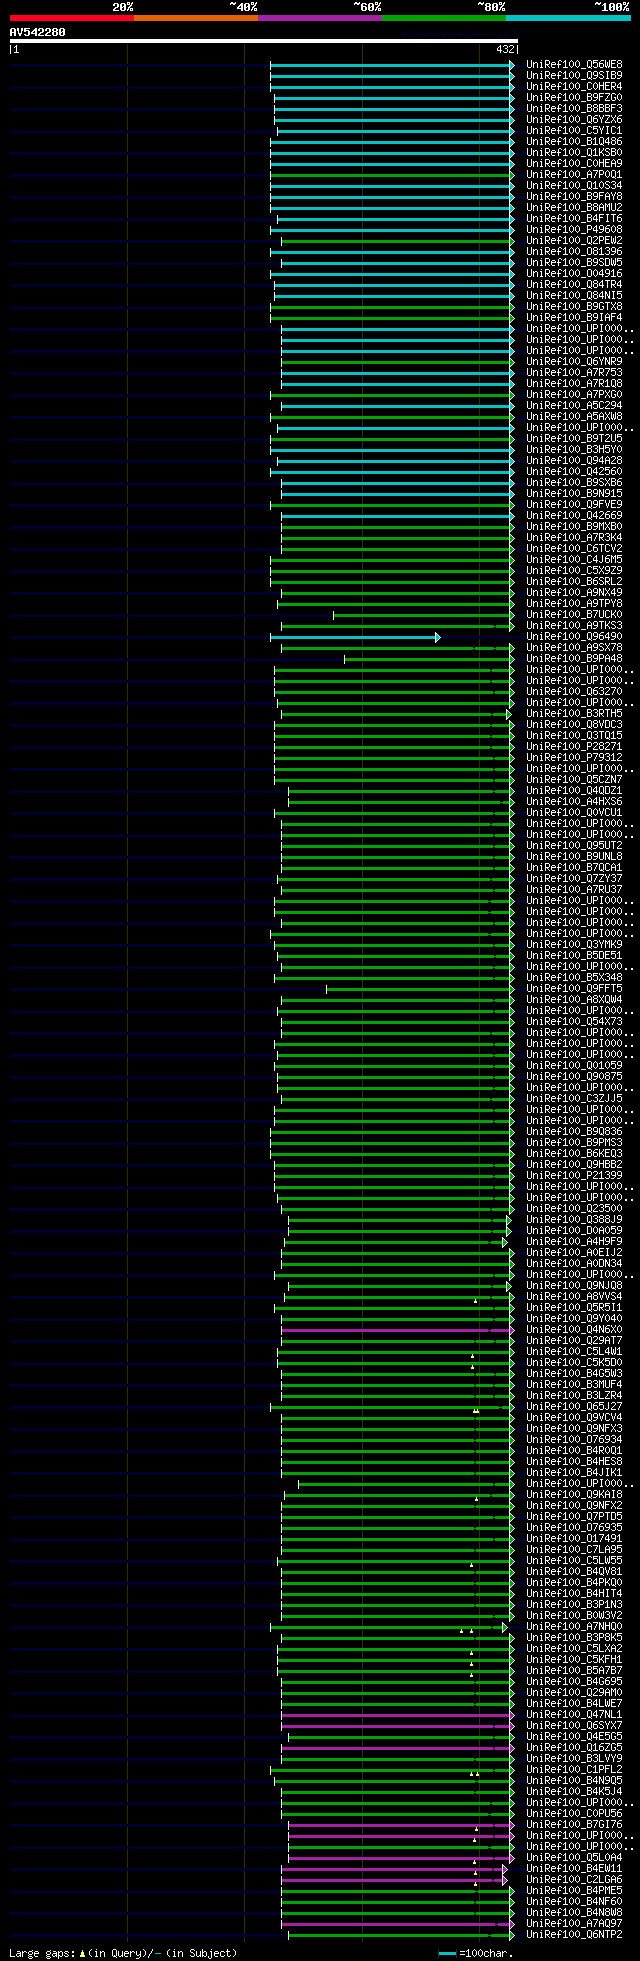Select hit label UniRef100_P28271

574,747
